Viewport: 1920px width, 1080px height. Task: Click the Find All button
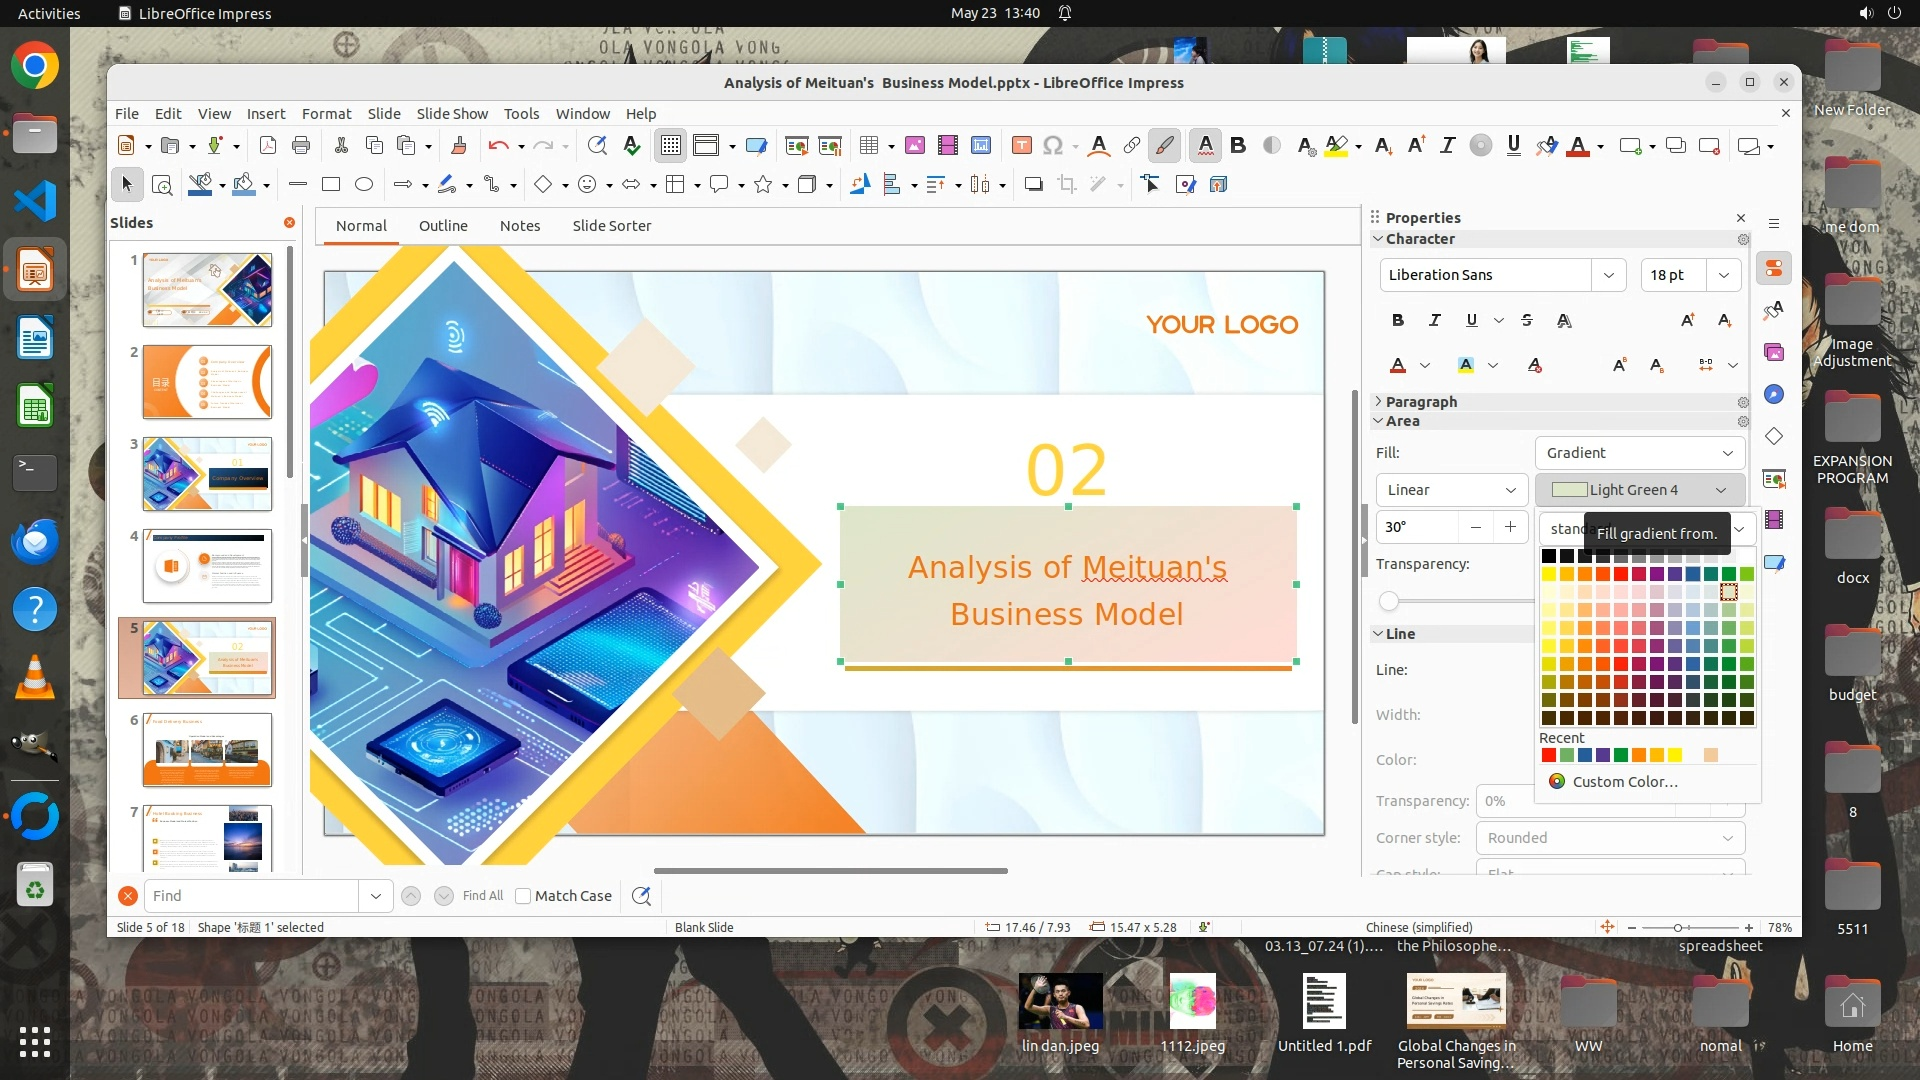tap(483, 896)
